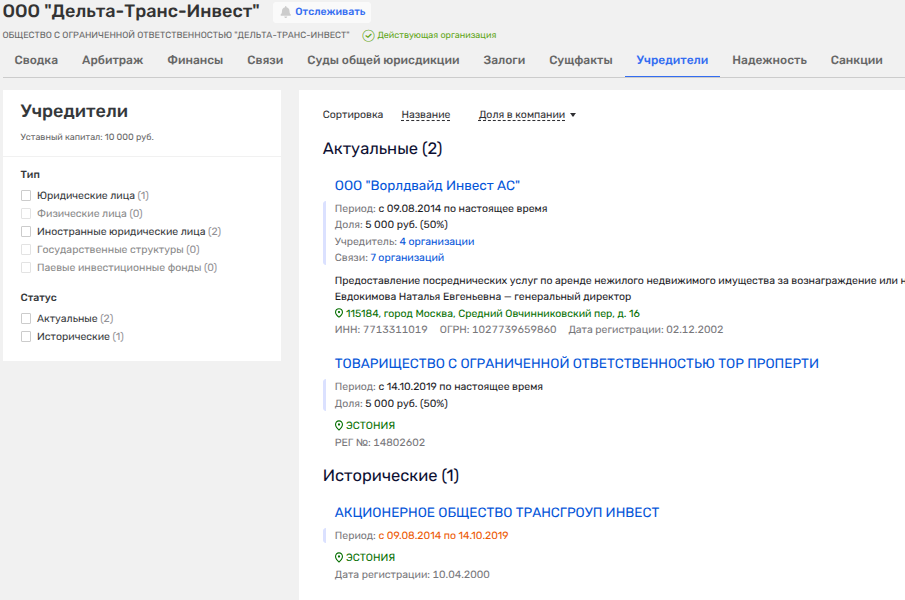Toggle the Юридические лица checkbox
Viewport: 905px width, 600px height.
click(x=27, y=196)
